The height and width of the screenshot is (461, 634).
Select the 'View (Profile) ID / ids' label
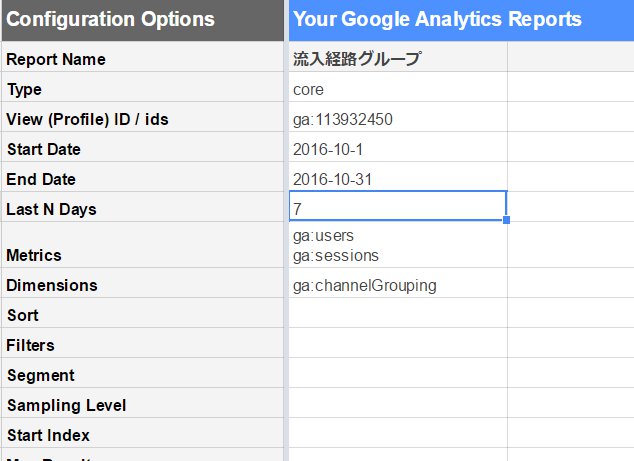pyautogui.click(x=143, y=117)
